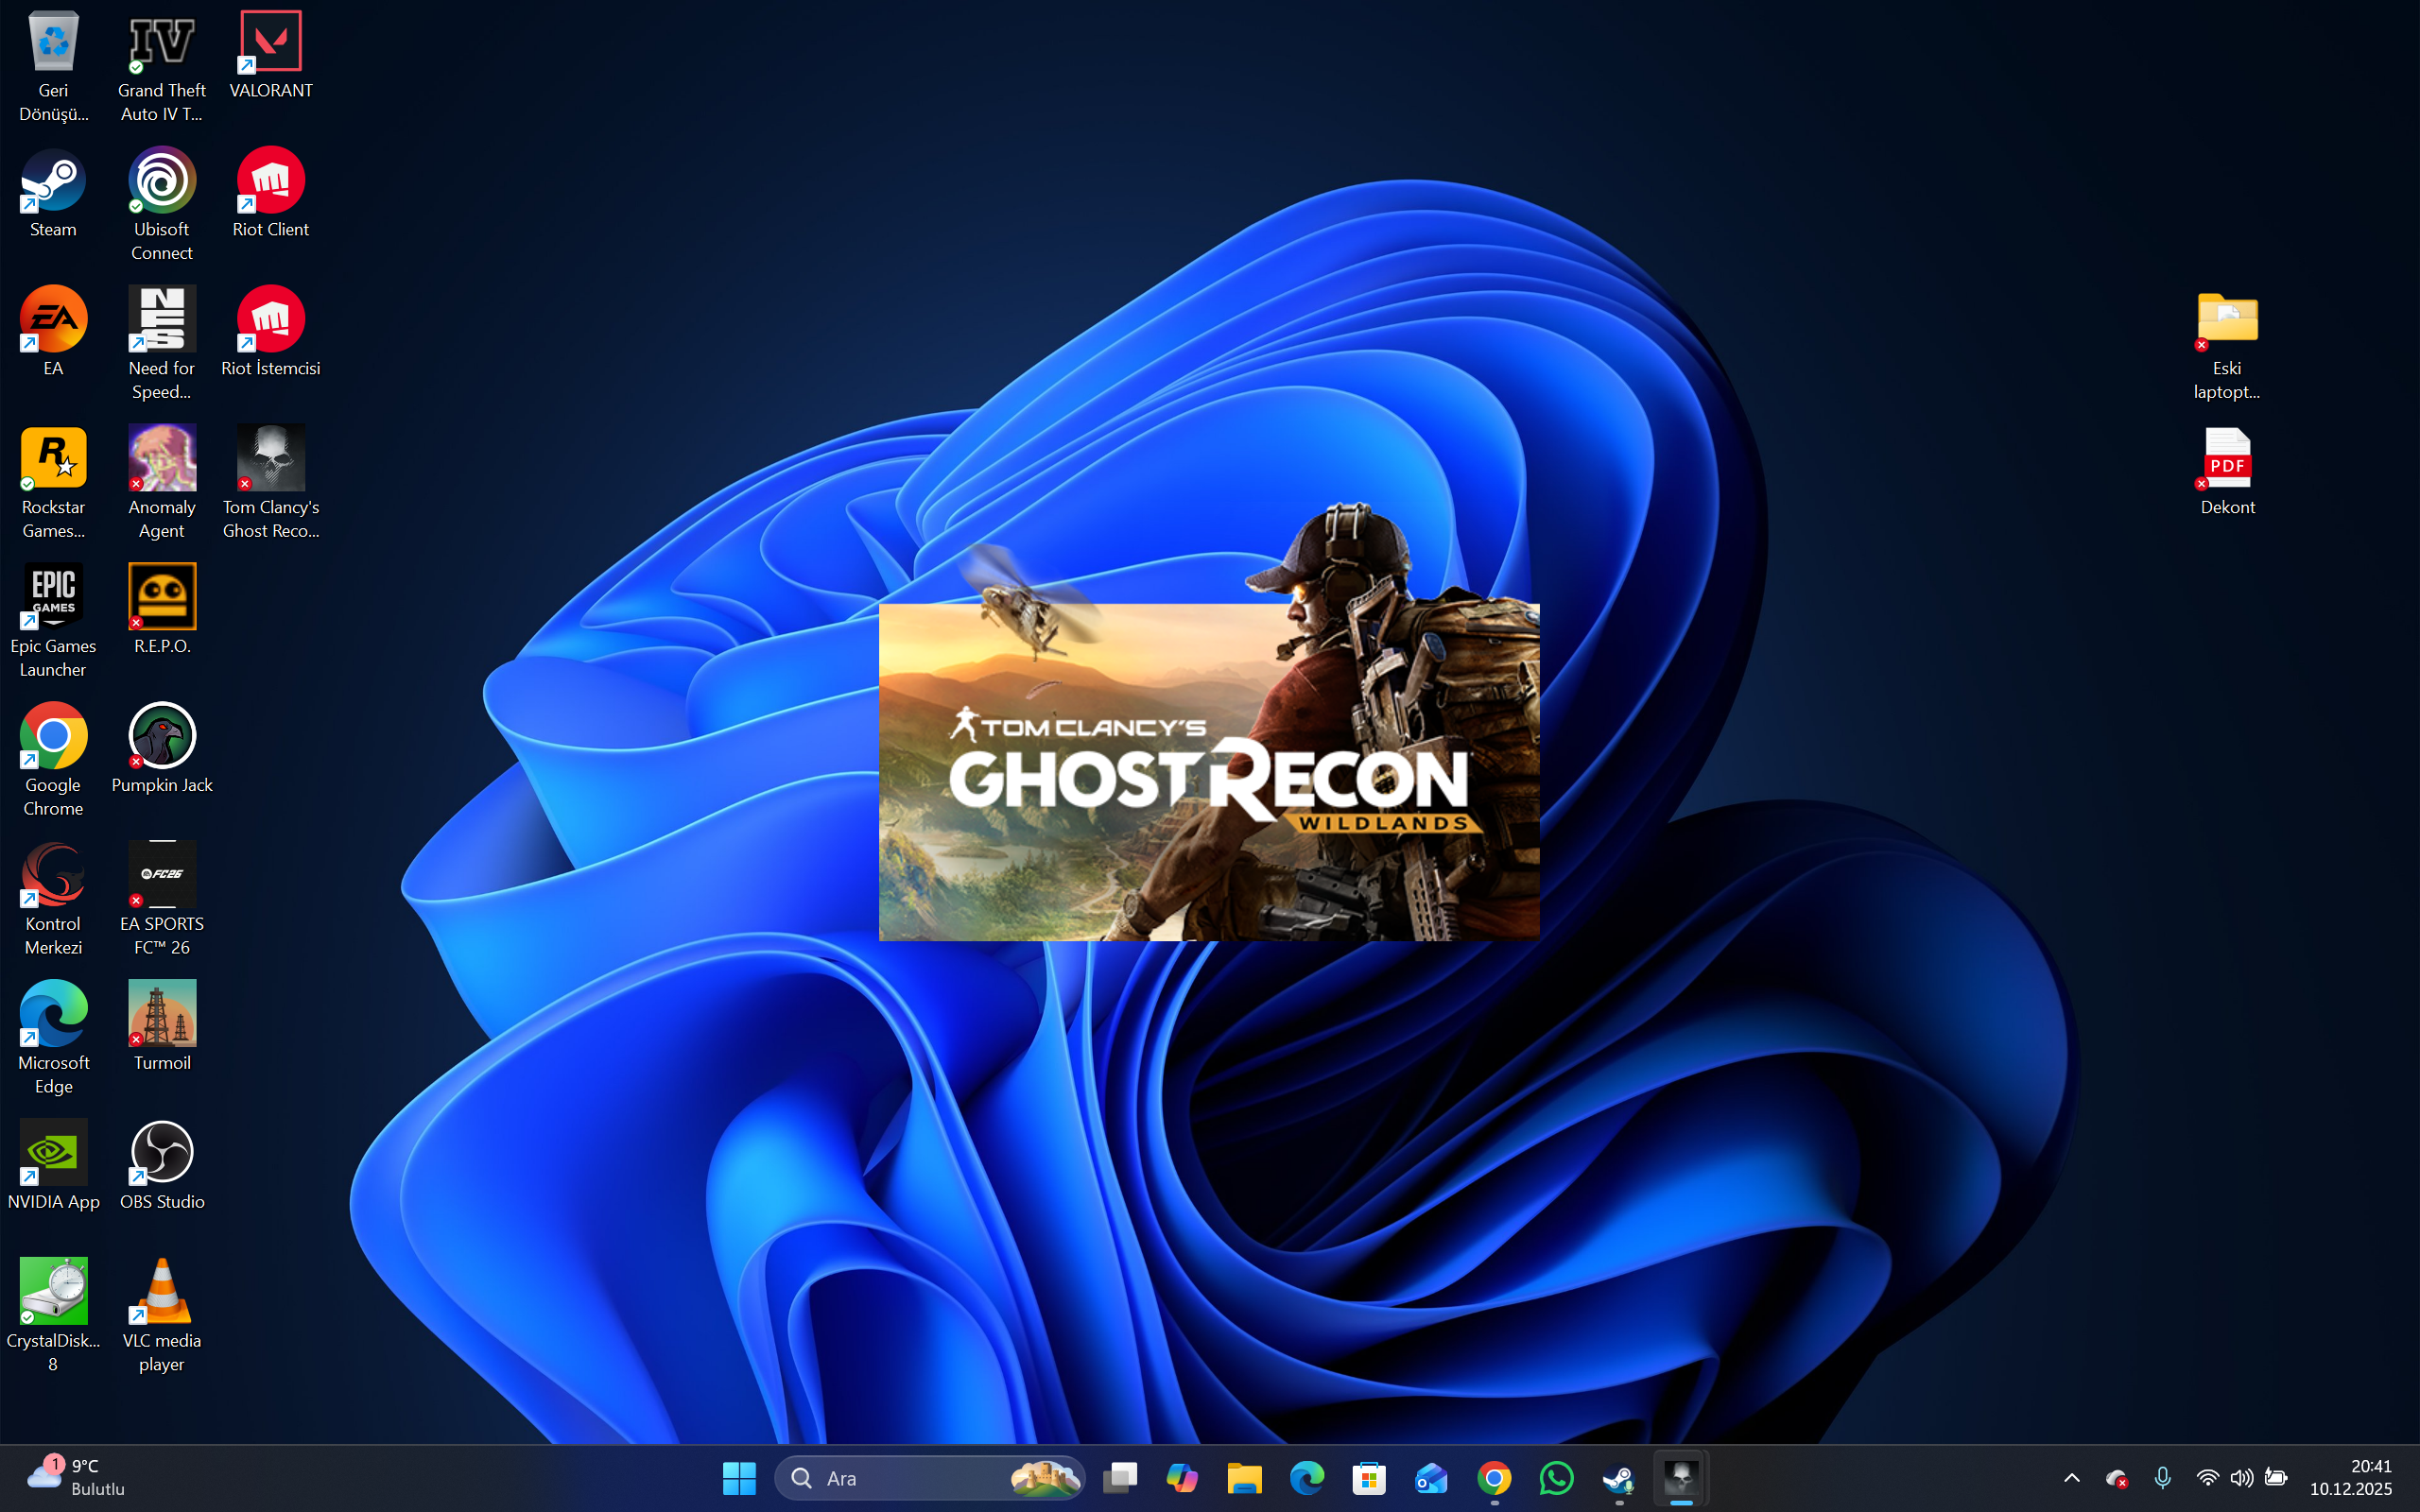Screen dimensions: 2420x1512
Task: Select Epic Games Launcher desktop shortcut
Action: coord(53,622)
